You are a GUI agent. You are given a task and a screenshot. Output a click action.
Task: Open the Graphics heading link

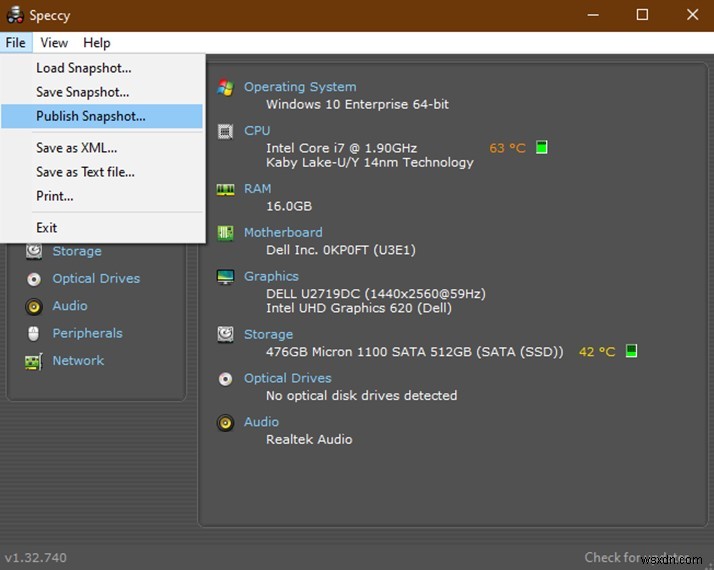(x=271, y=276)
